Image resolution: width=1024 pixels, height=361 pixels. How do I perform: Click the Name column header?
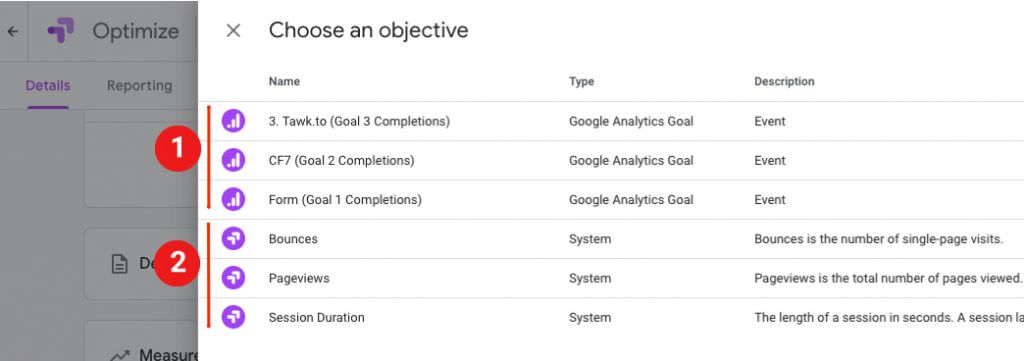coord(284,82)
